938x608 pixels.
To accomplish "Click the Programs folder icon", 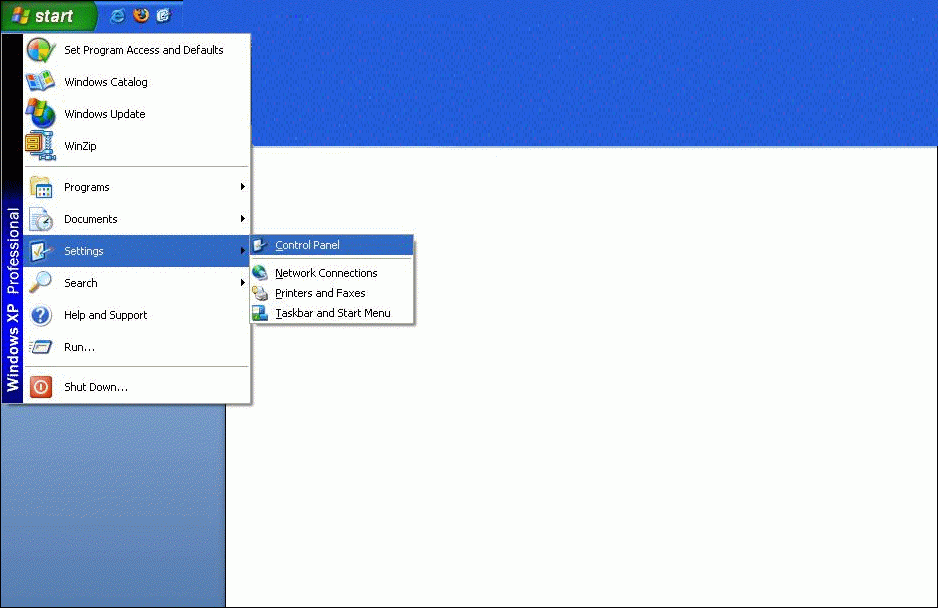I will [x=41, y=187].
